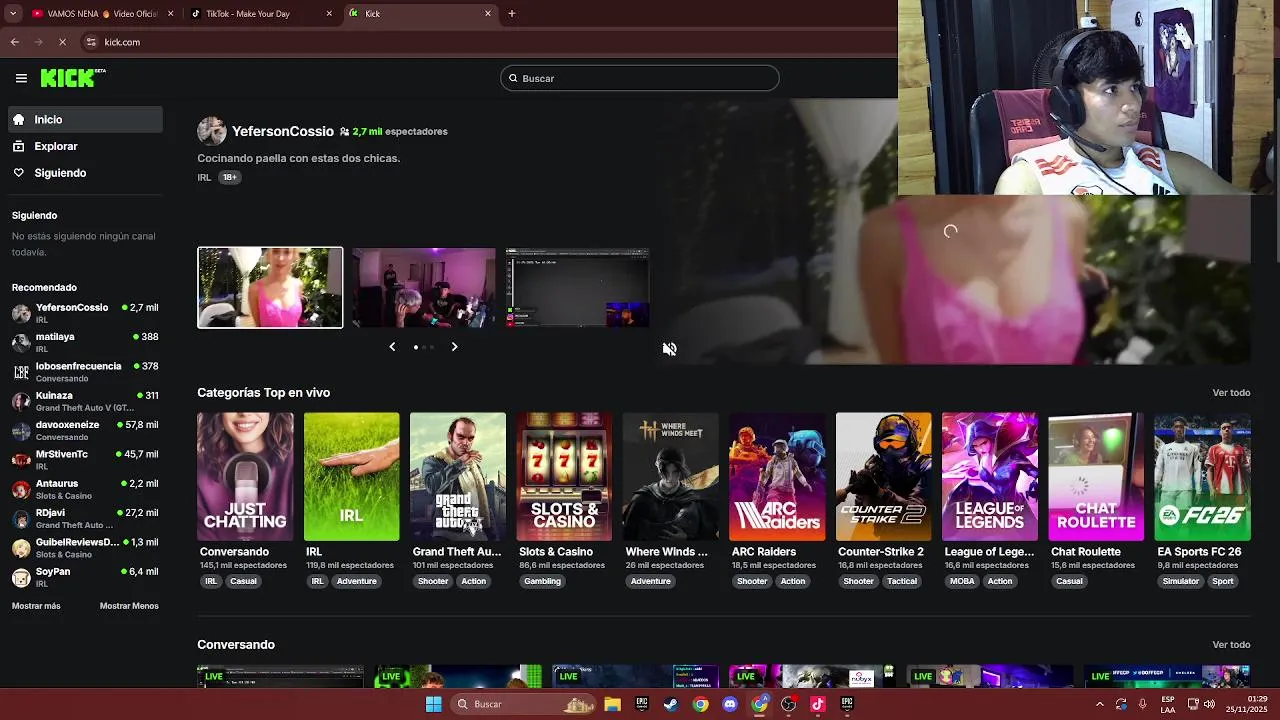Expand tab search dropdown arrow
Viewport: 1280px width, 720px height.
click(12, 14)
